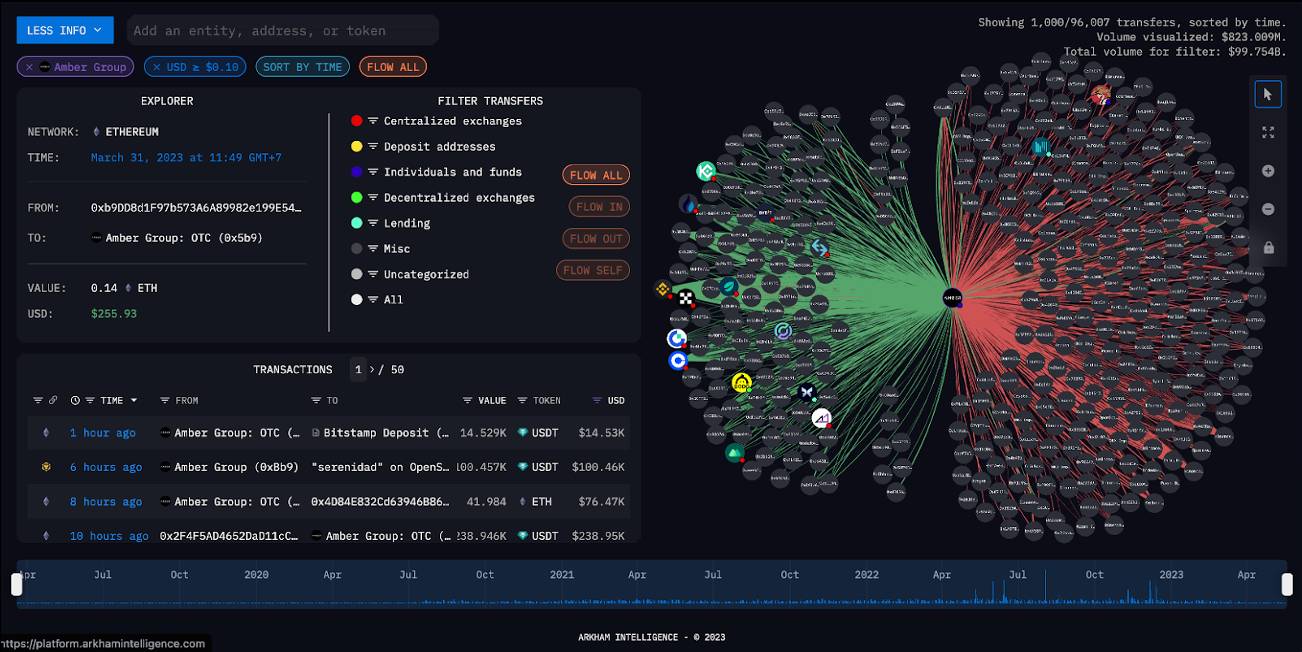Remove the Amber Group filter chip

(29, 67)
